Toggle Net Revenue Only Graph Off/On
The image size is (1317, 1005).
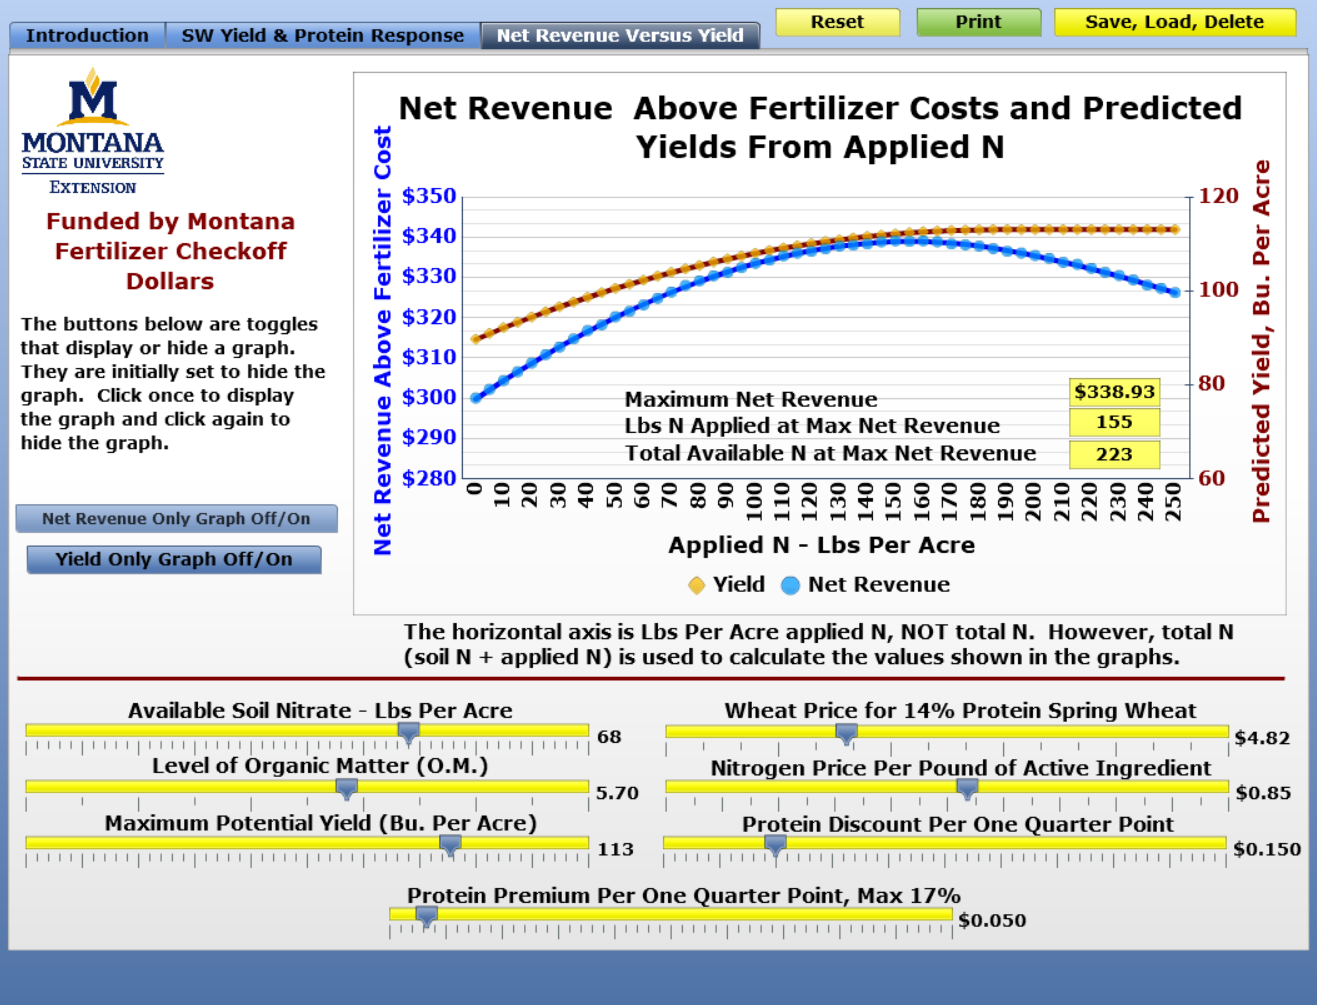pyautogui.click(x=176, y=518)
